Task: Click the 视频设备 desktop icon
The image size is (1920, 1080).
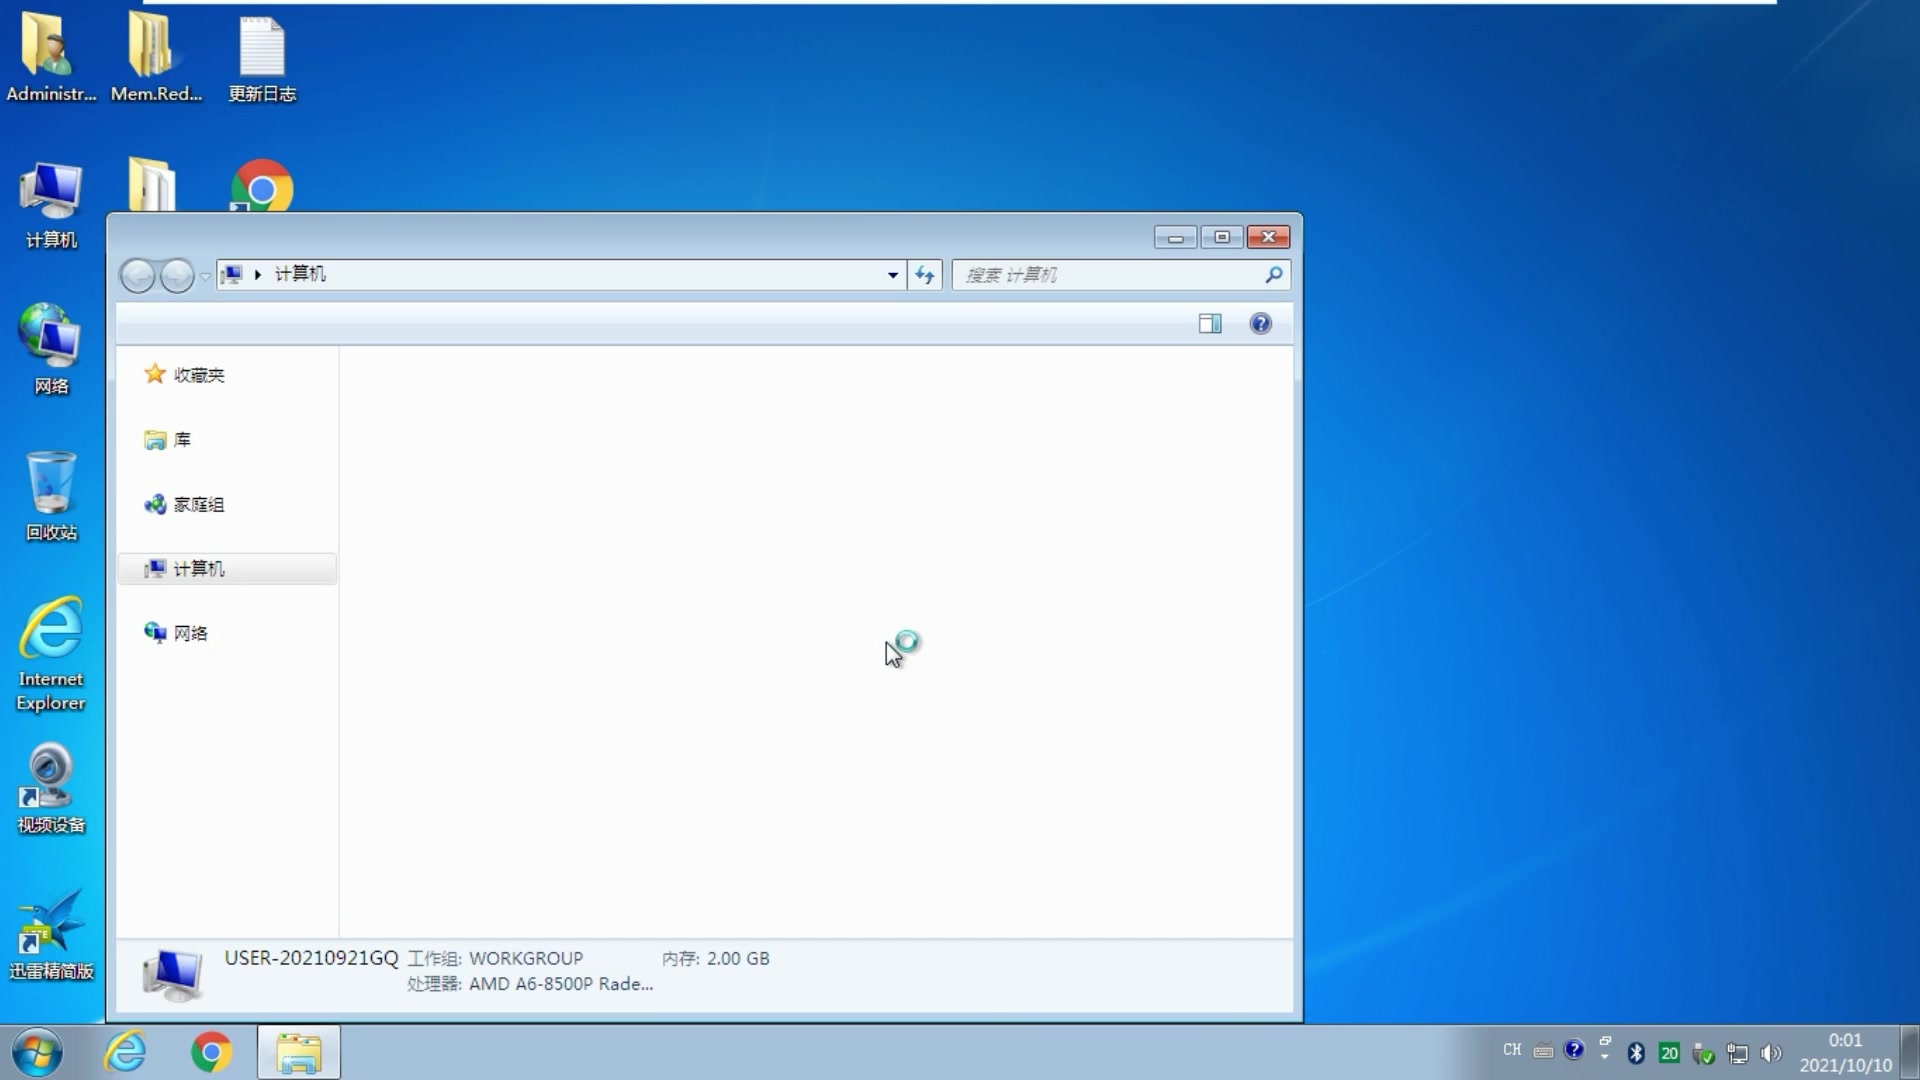Action: [x=51, y=787]
